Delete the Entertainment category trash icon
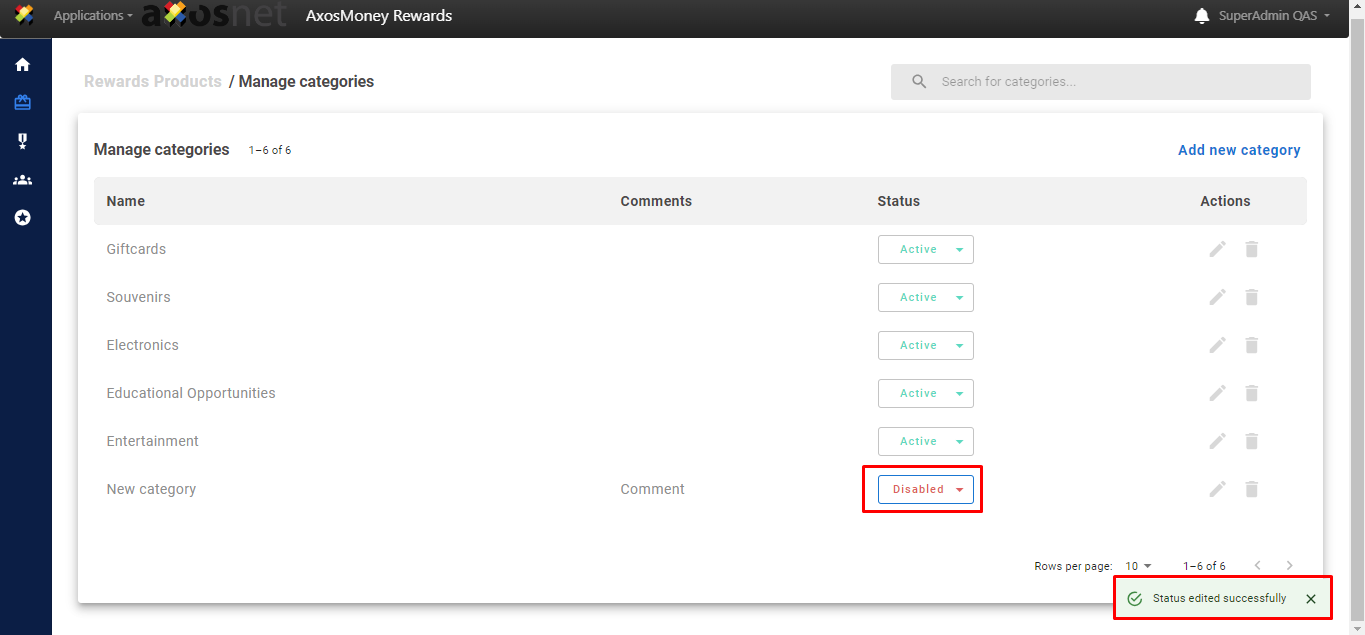Image resolution: width=1365 pixels, height=635 pixels. pos(1251,441)
